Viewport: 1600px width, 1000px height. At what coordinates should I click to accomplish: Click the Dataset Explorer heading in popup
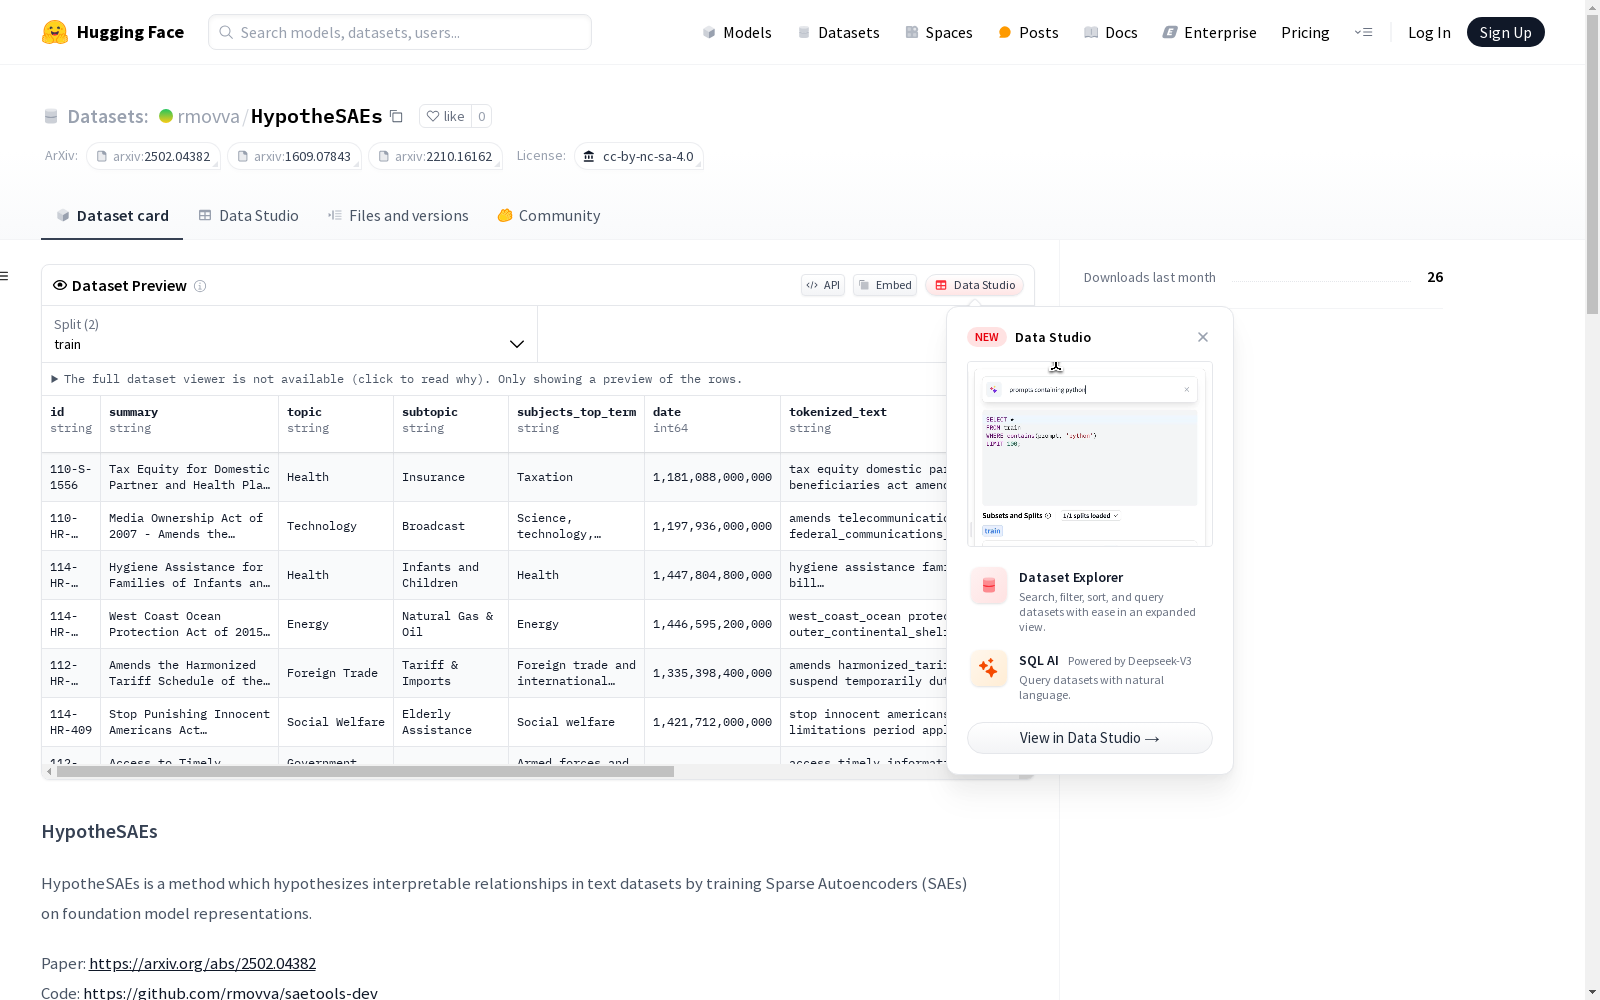click(x=1071, y=577)
